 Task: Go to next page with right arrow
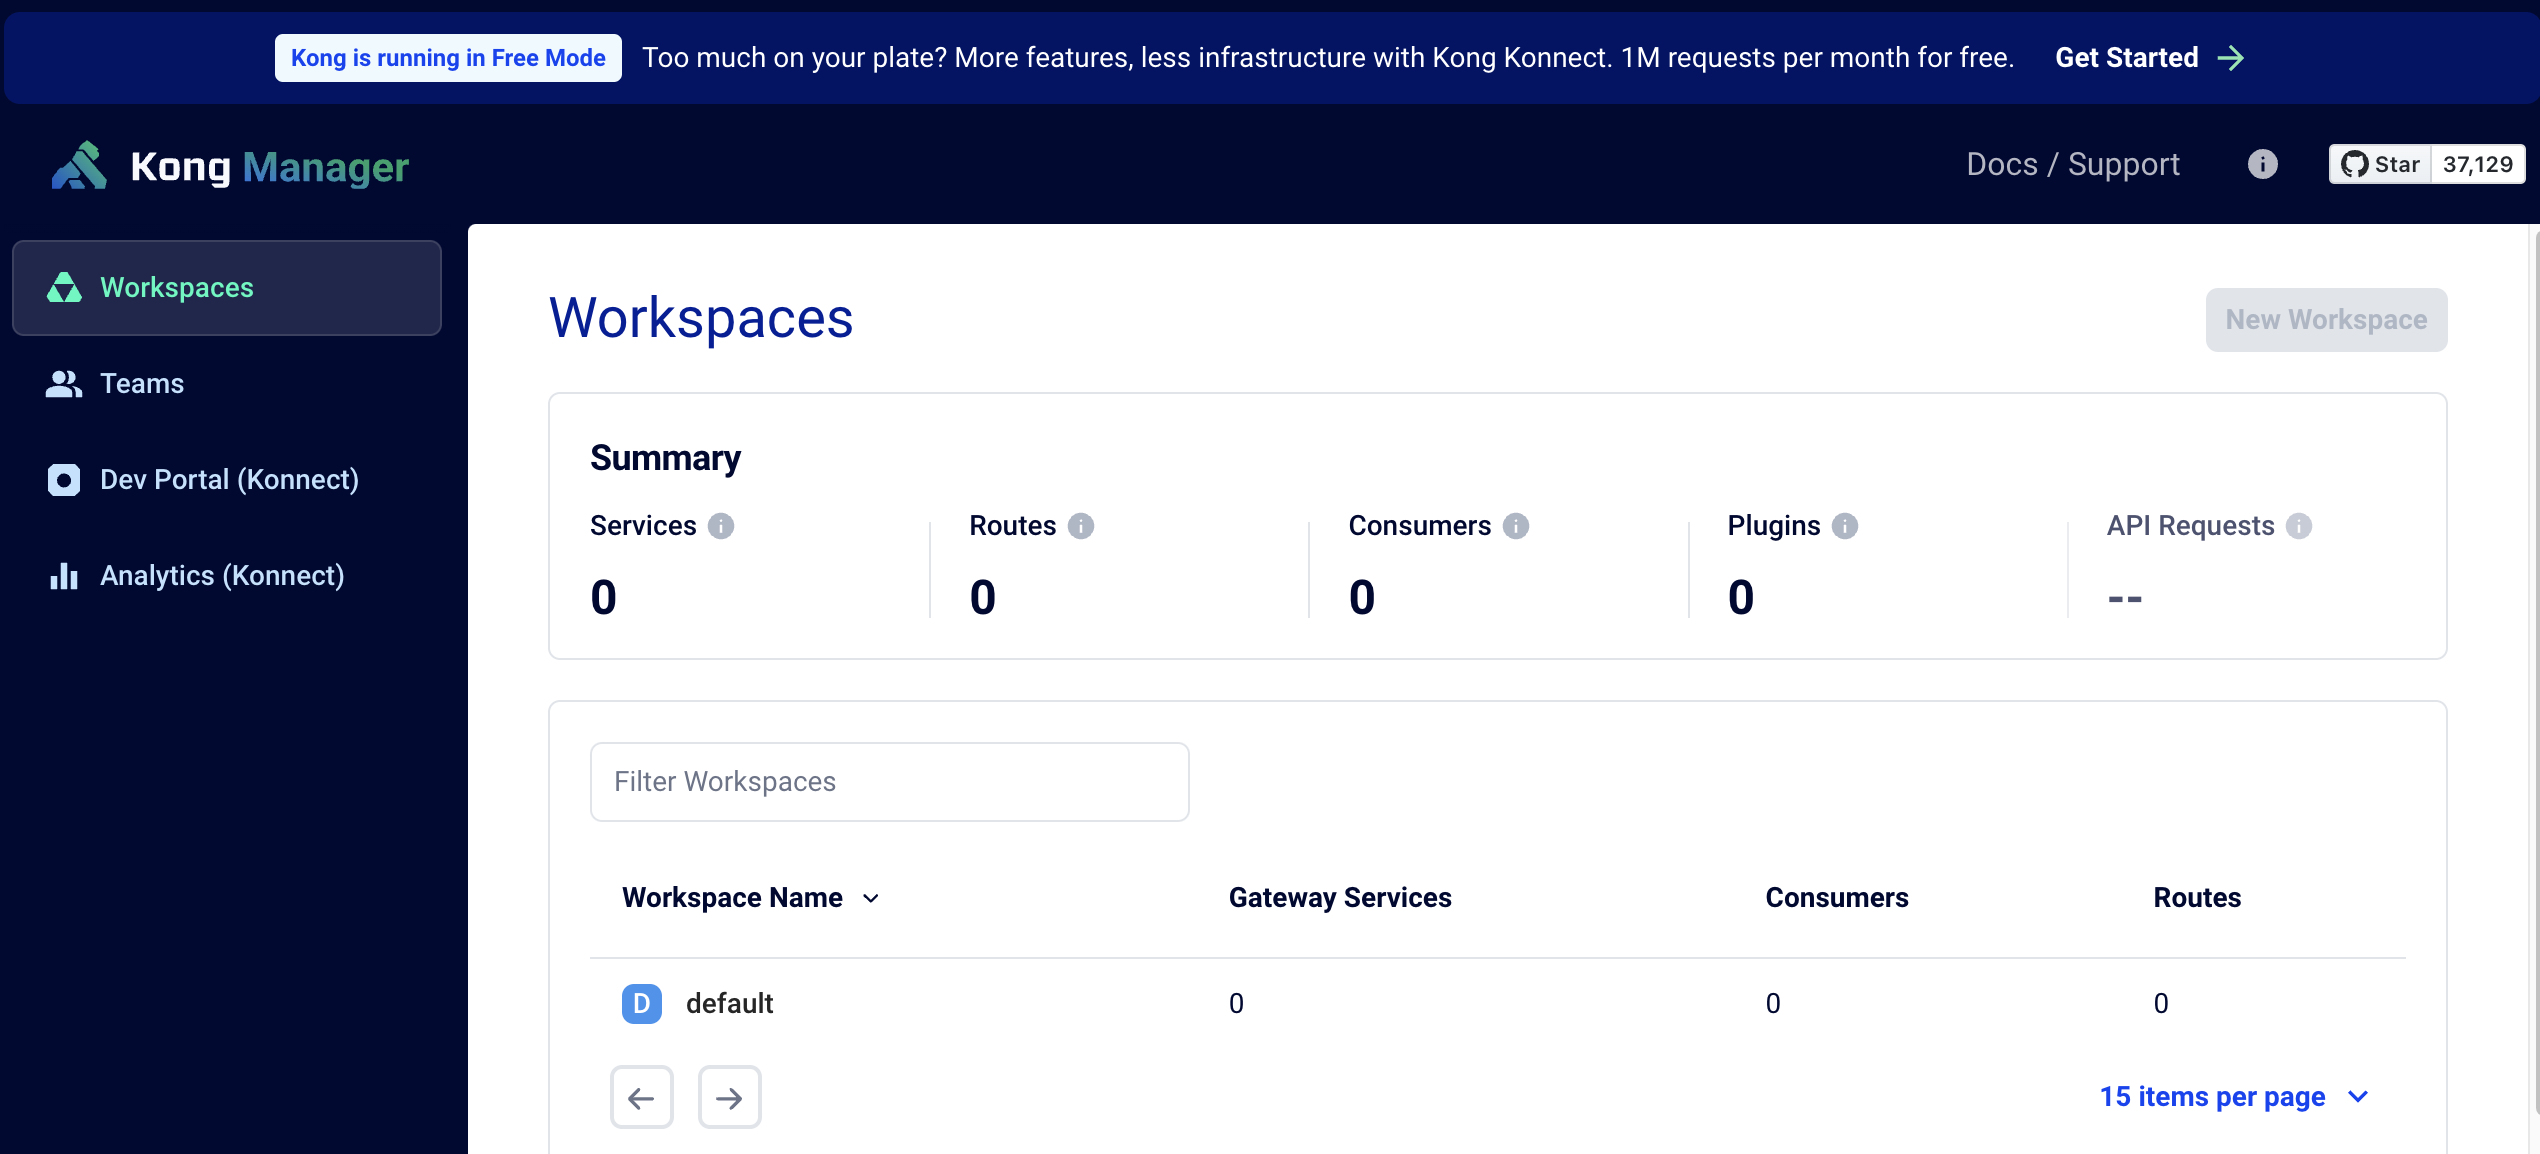[729, 1097]
